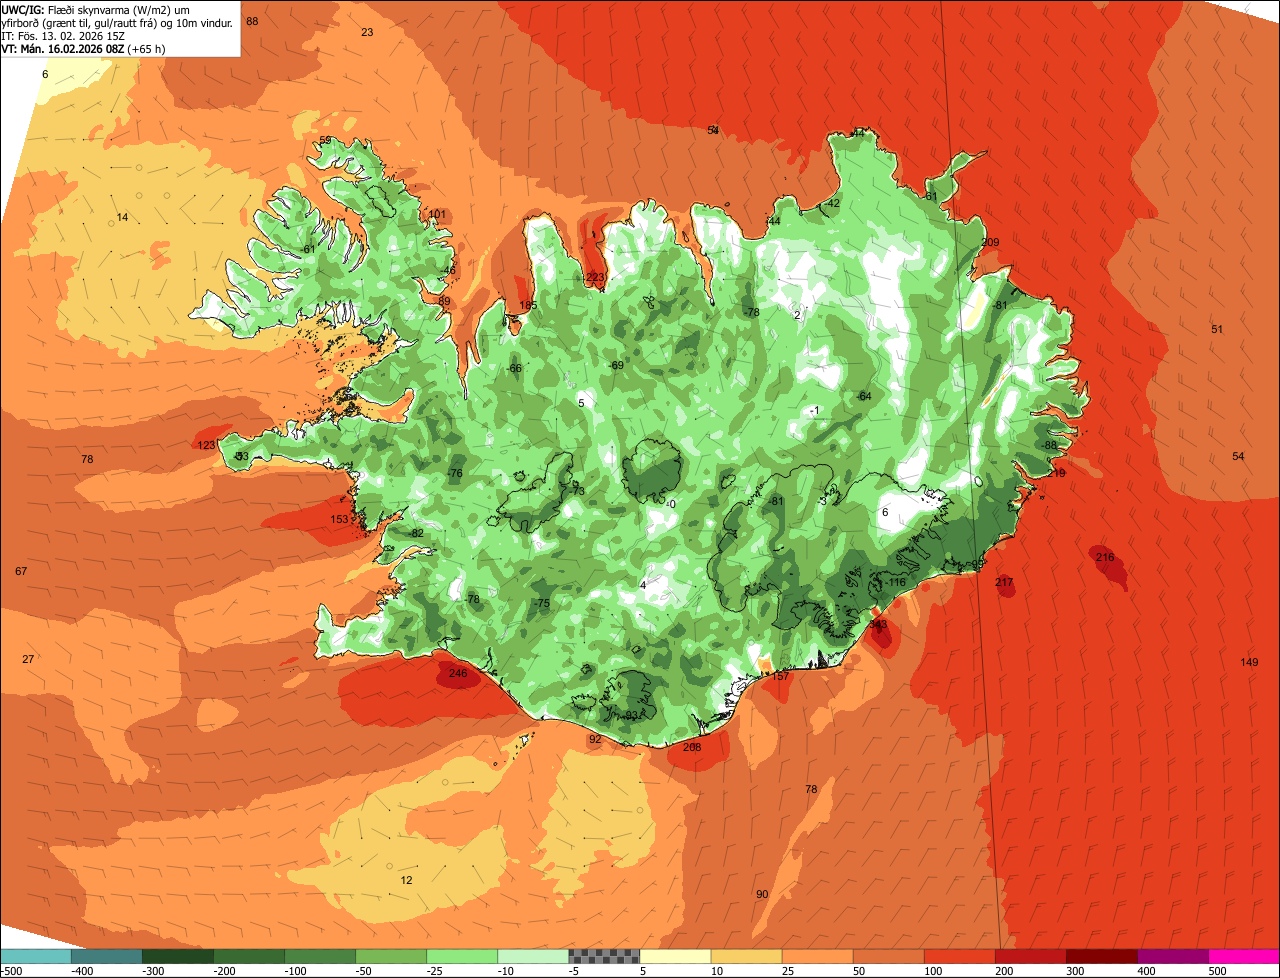Click the value '217' off the southeast coast
The width and height of the screenshot is (1280, 978).
click(x=1004, y=582)
